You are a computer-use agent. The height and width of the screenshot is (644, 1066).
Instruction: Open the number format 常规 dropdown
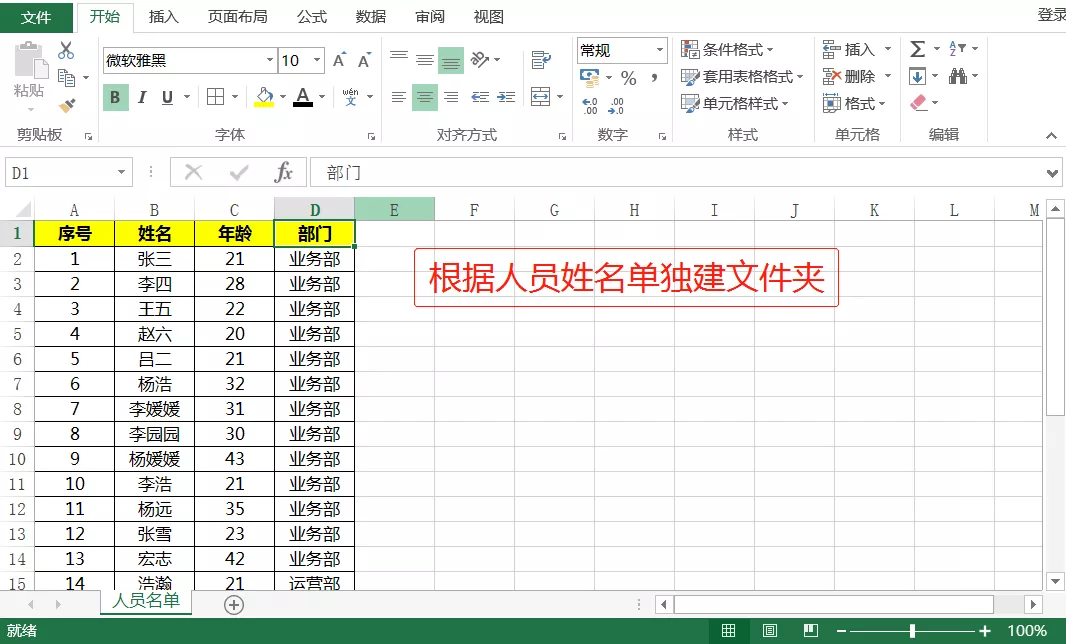659,50
